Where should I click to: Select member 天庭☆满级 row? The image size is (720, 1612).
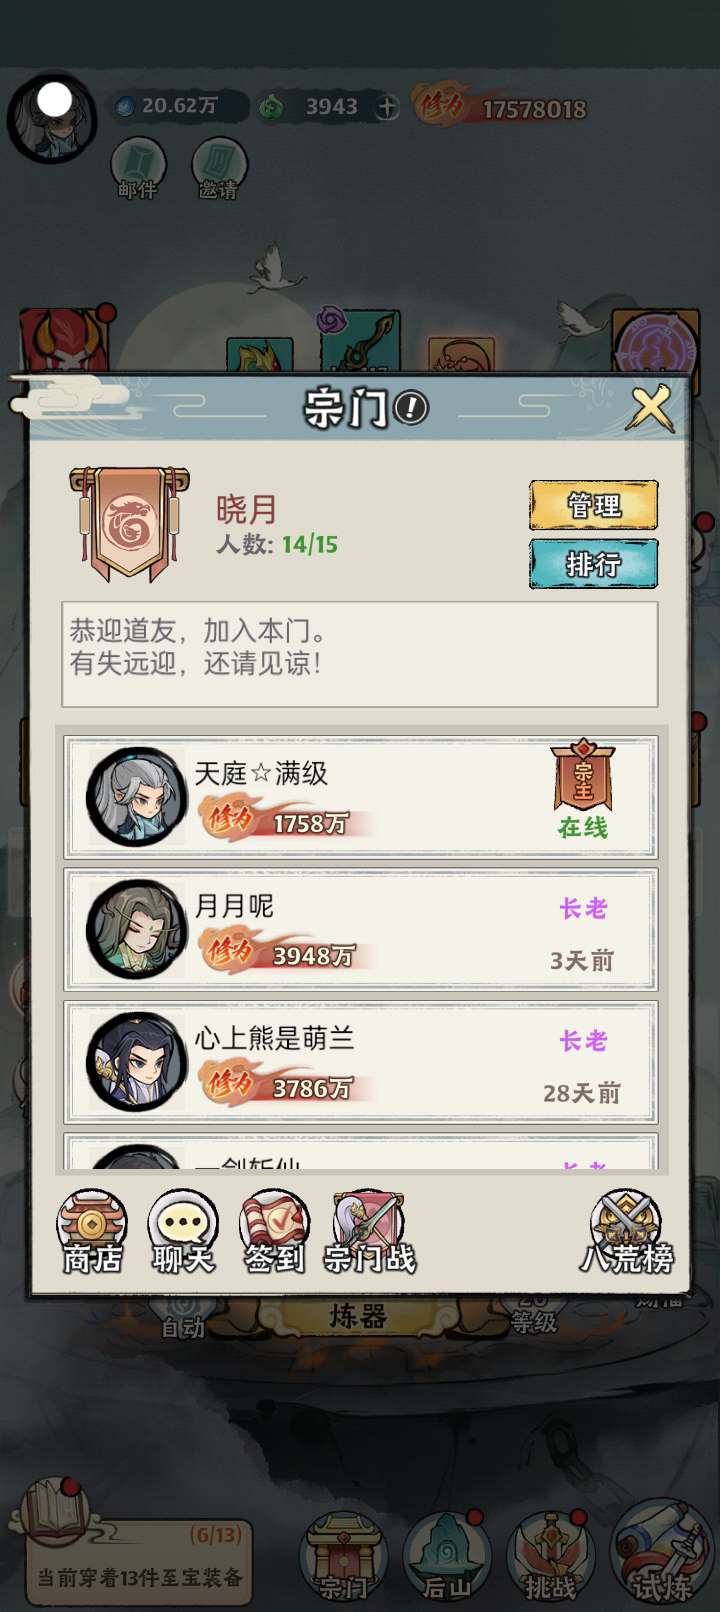click(361, 797)
